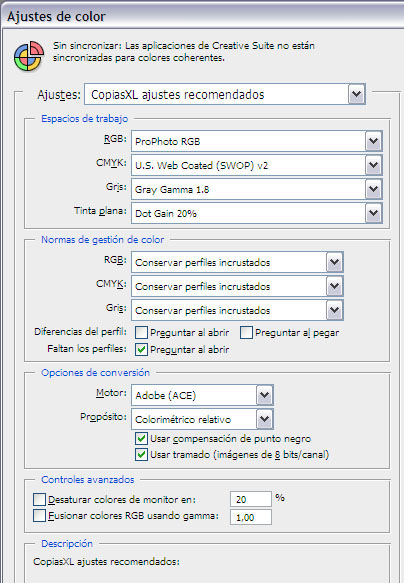Open the Gris color management policy dropdown

pos(237,310)
